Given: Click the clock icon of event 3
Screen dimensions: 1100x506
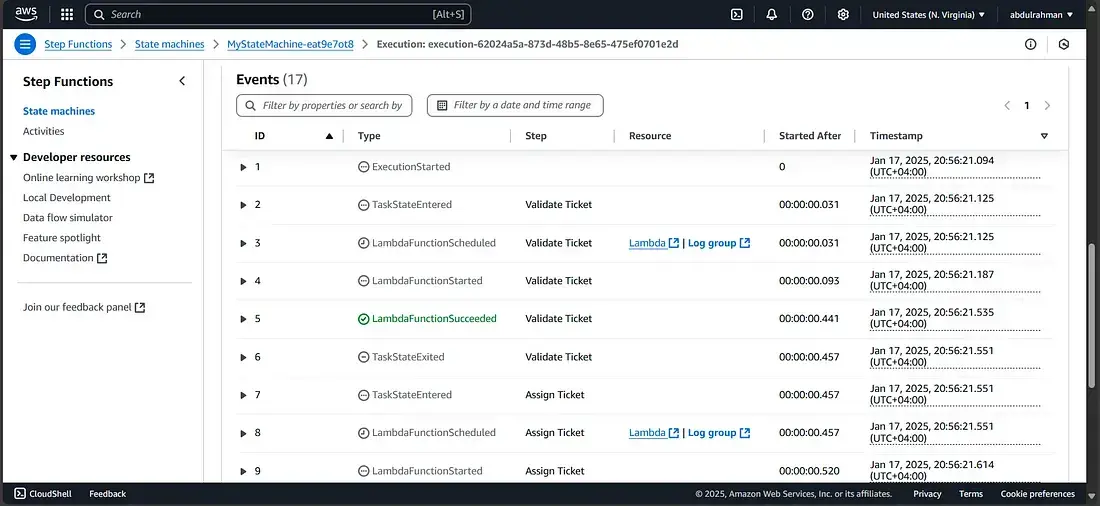Looking at the screenshot, I should (x=363, y=244).
